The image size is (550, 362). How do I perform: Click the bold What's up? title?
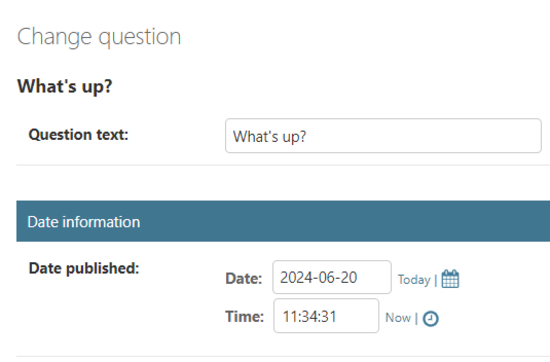click(x=65, y=86)
